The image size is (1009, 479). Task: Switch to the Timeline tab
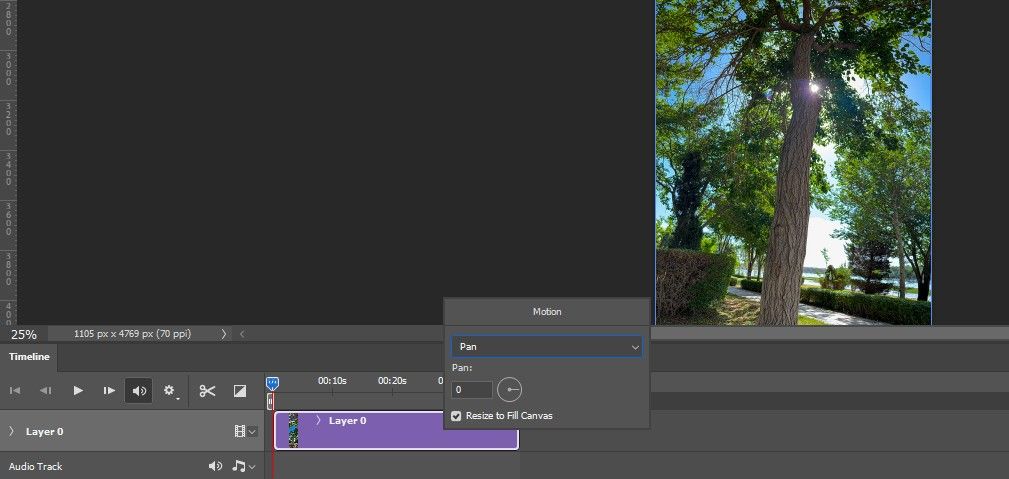click(29, 356)
